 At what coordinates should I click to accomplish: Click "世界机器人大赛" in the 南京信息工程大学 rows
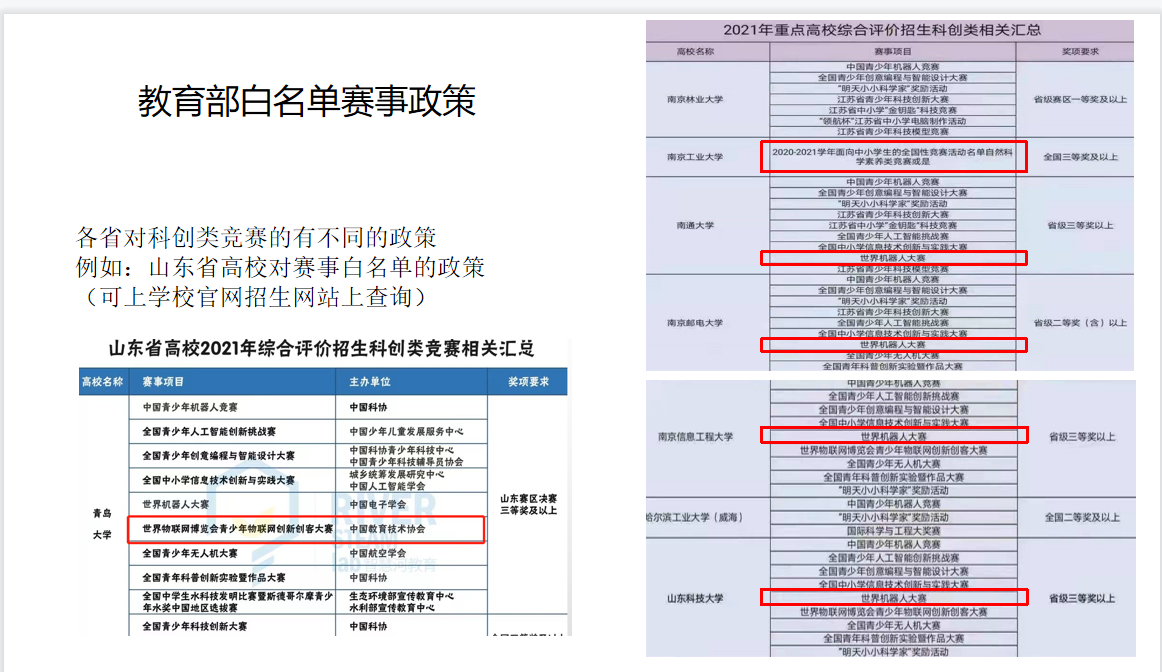pos(894,437)
